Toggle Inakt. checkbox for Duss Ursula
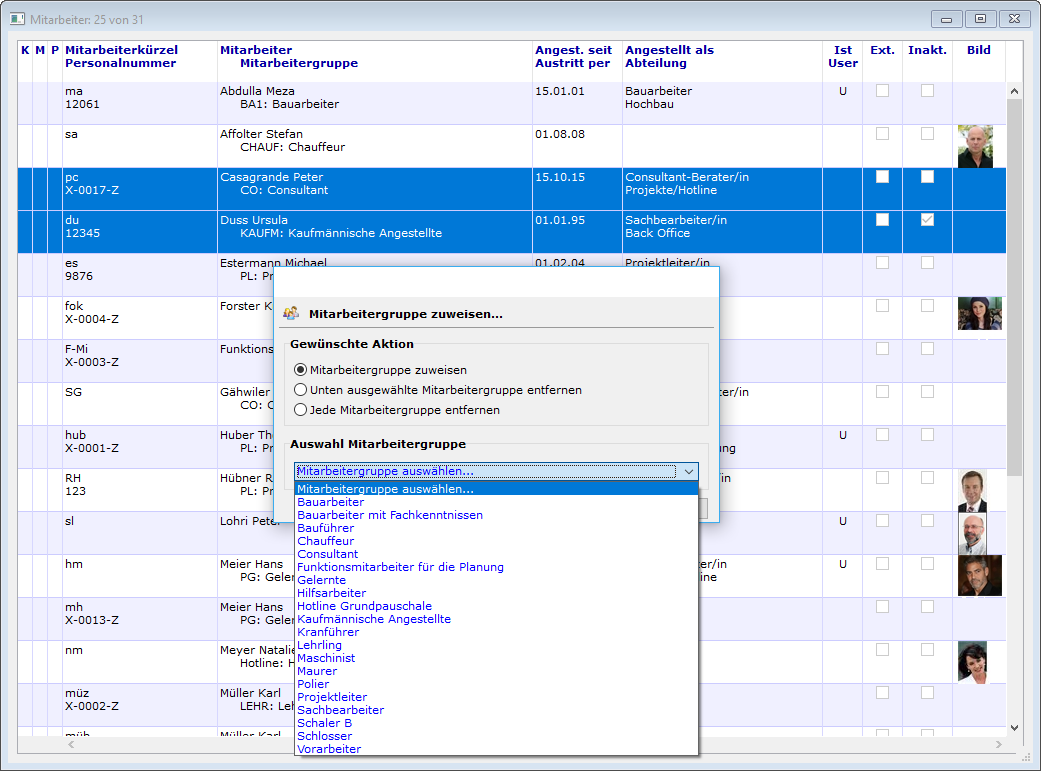The width and height of the screenshot is (1041, 771). (x=927, y=220)
